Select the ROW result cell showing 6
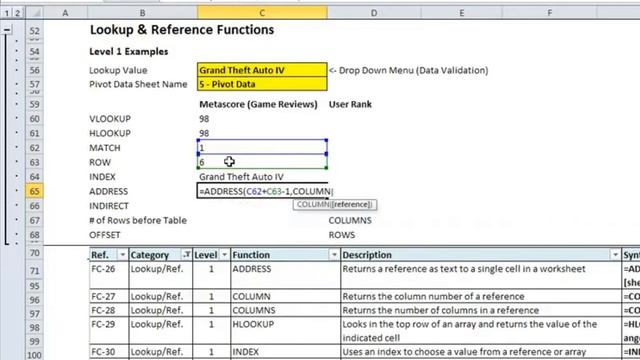This screenshot has width=640, height=360. (x=262, y=162)
